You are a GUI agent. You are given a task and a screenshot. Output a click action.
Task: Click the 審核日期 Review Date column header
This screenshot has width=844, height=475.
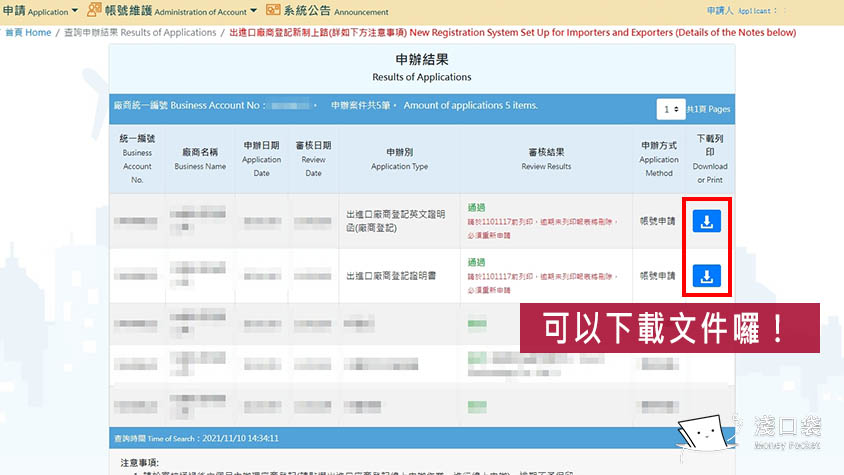[x=313, y=159]
